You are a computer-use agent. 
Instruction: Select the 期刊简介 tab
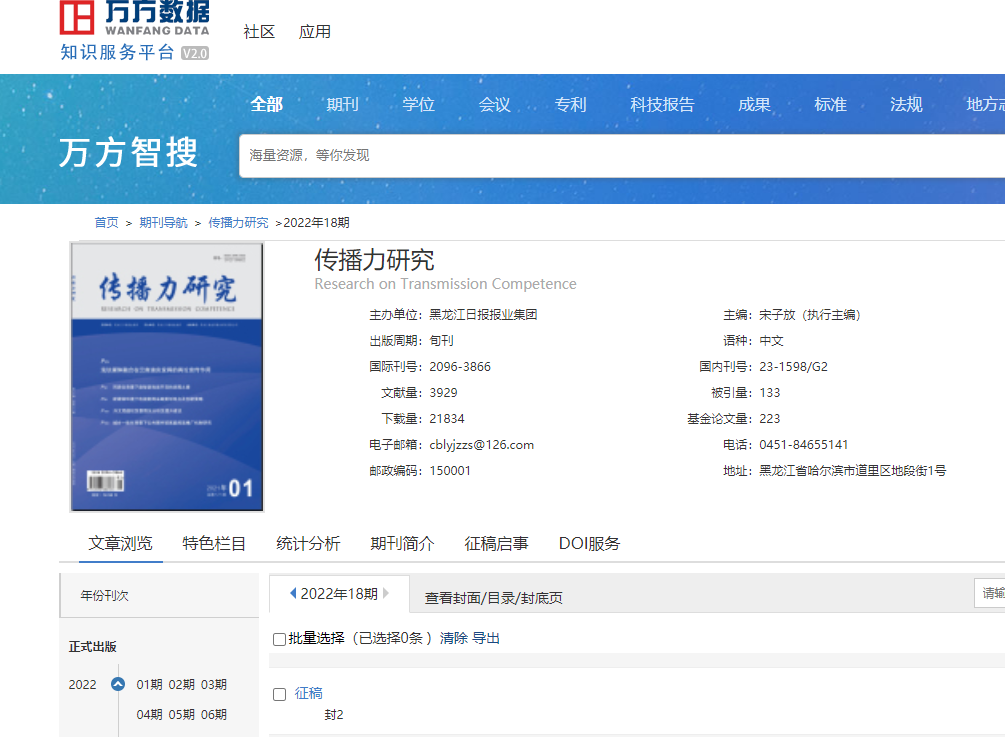(402, 544)
